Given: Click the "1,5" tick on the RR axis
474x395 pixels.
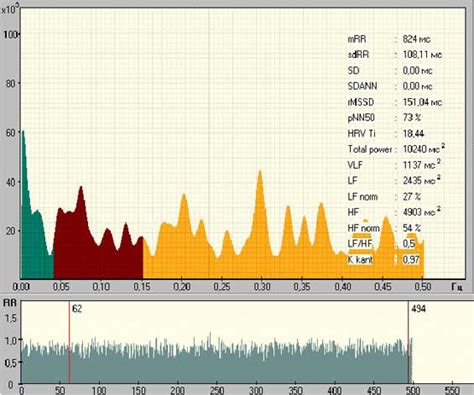Looking at the screenshot, I should tap(10, 318).
